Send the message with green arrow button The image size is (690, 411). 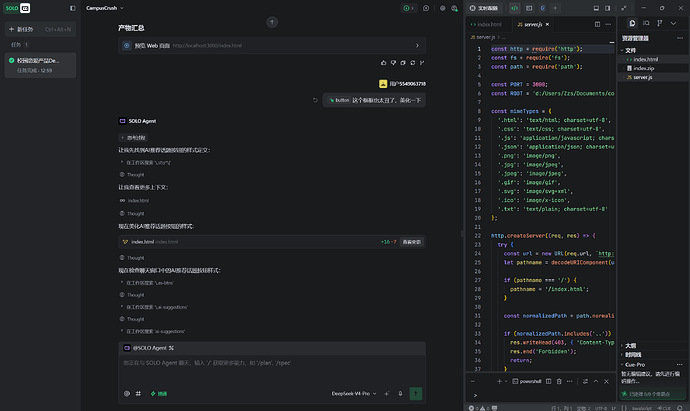coord(415,393)
